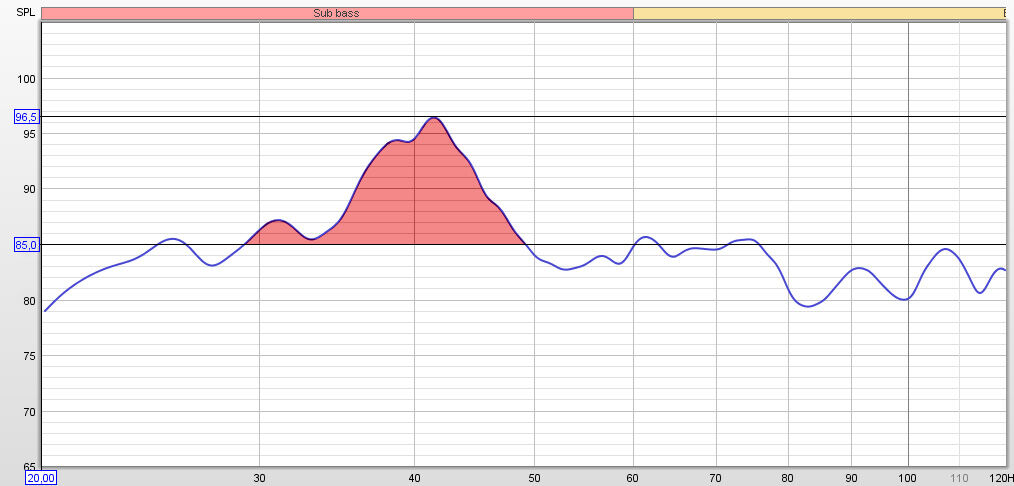Click the 75 label on SPL axis
The height and width of the screenshot is (486, 1014).
point(30,356)
